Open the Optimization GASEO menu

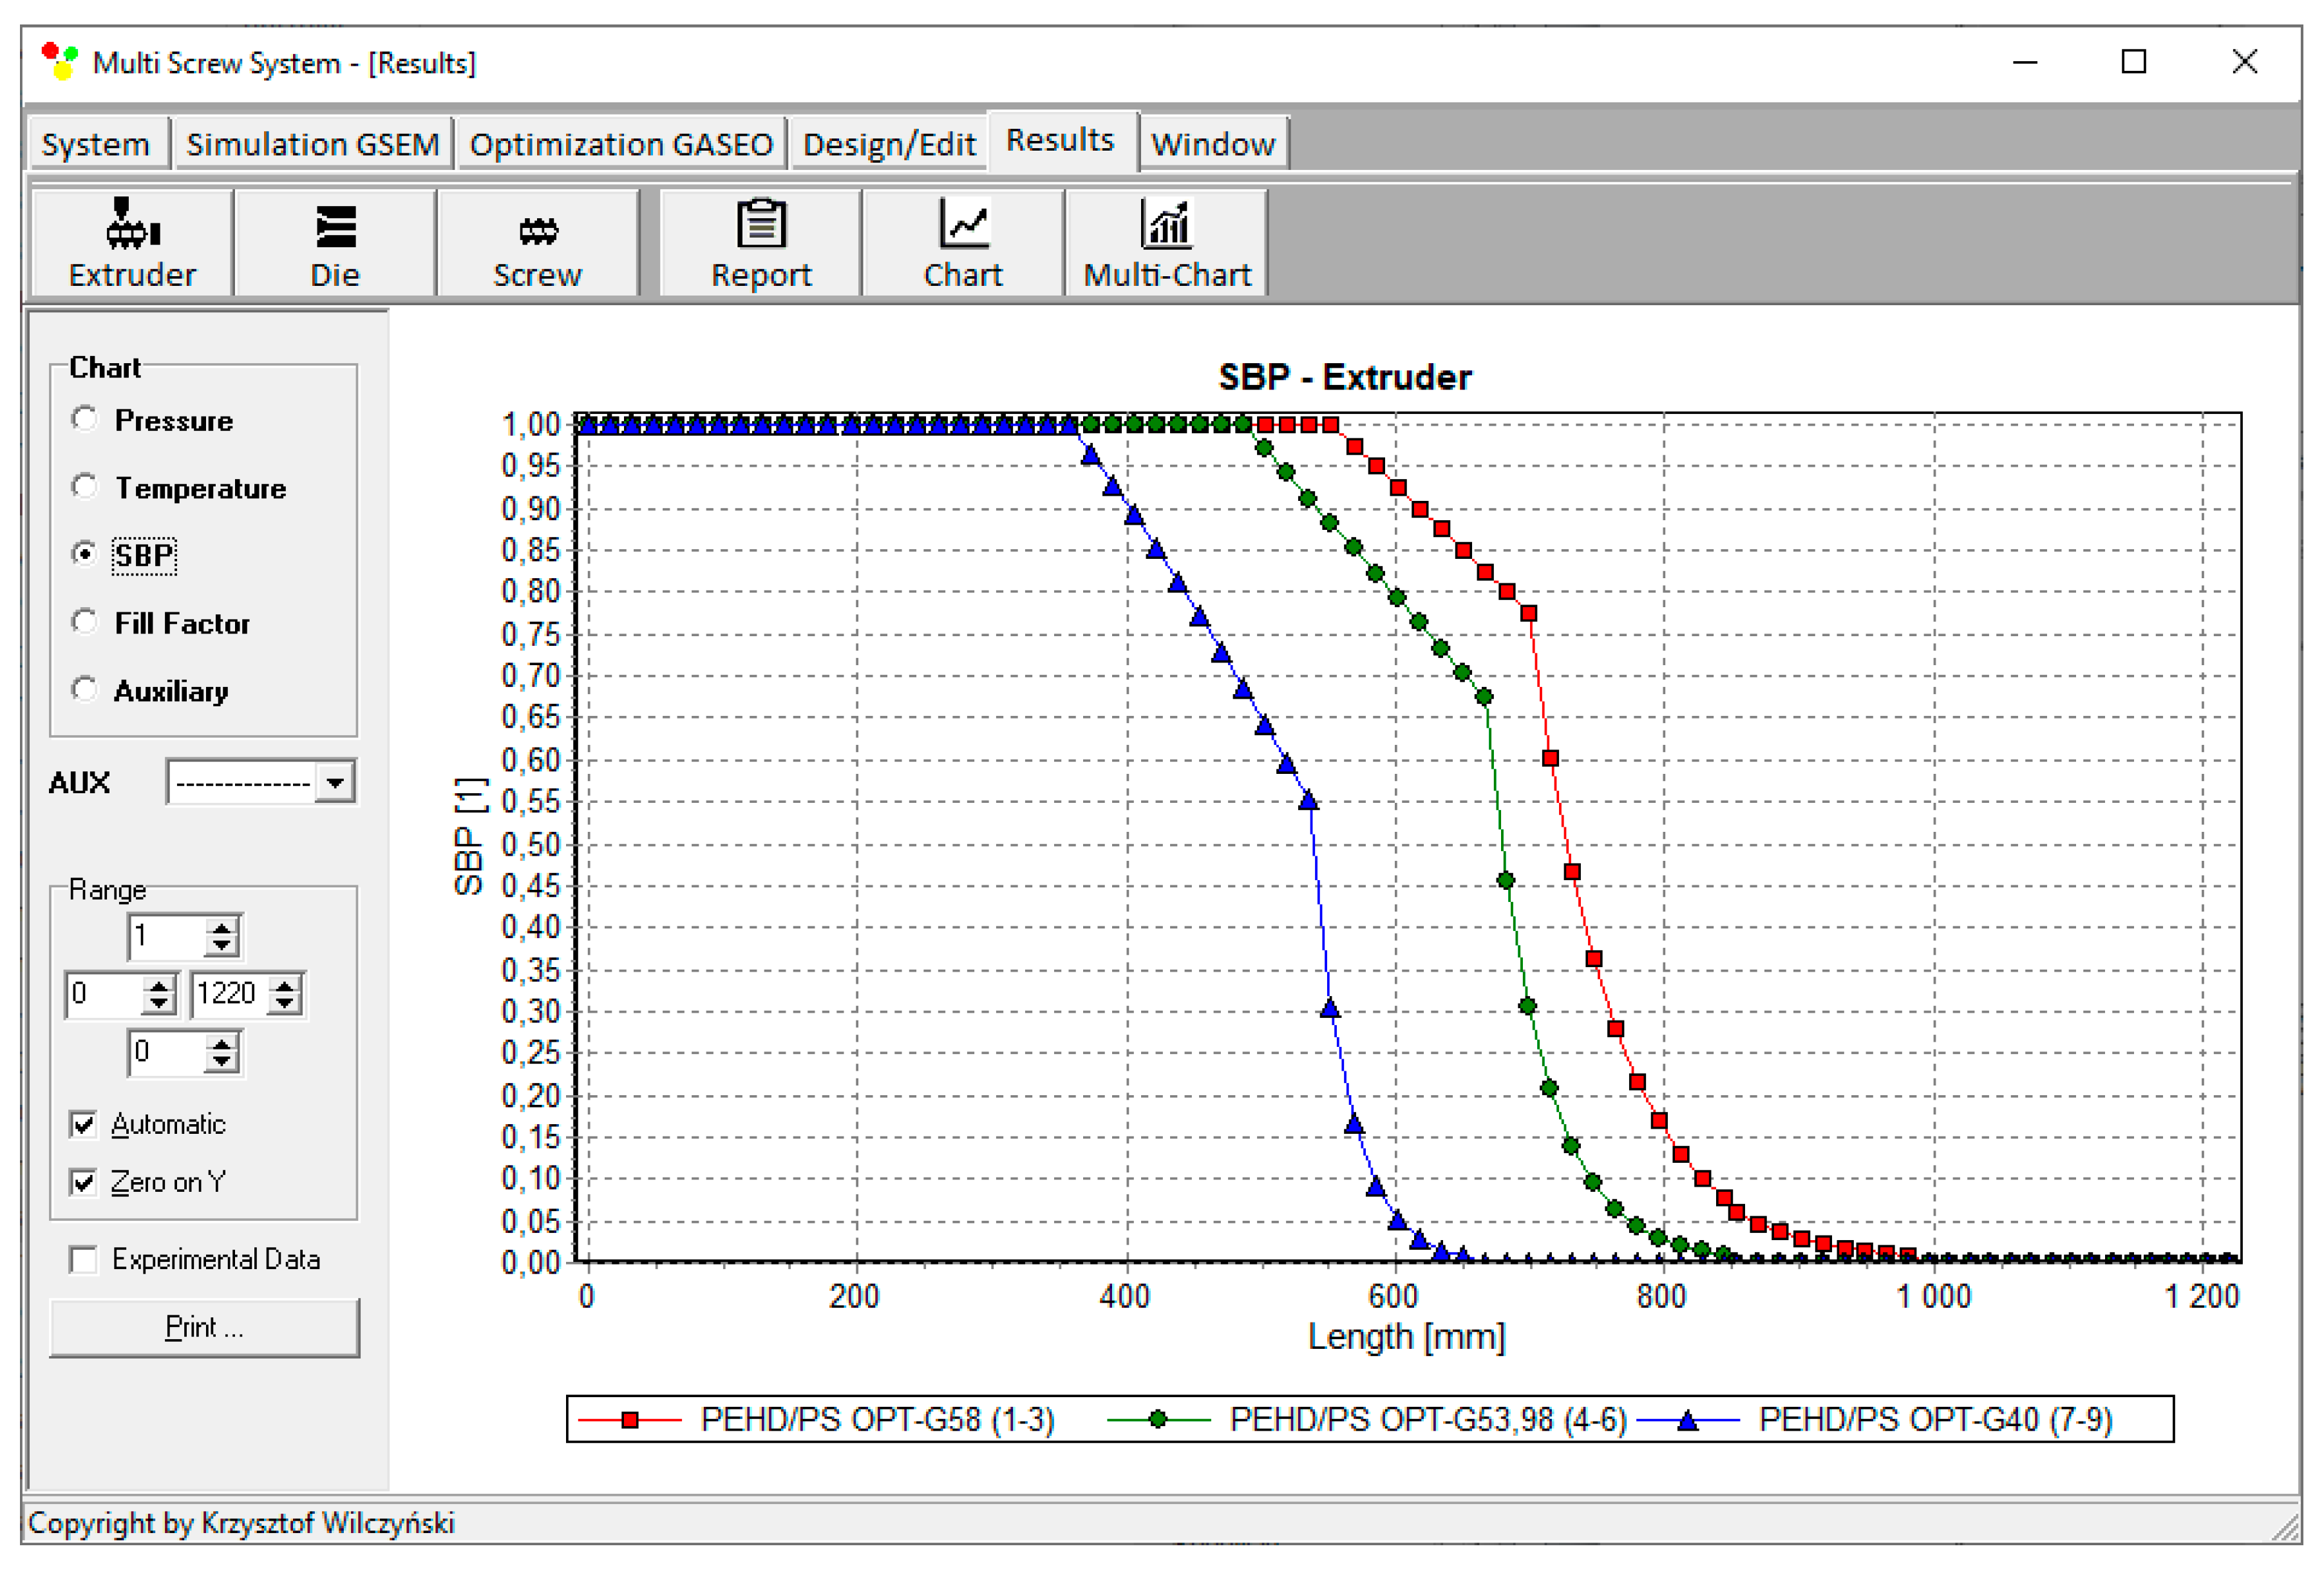coord(621,144)
